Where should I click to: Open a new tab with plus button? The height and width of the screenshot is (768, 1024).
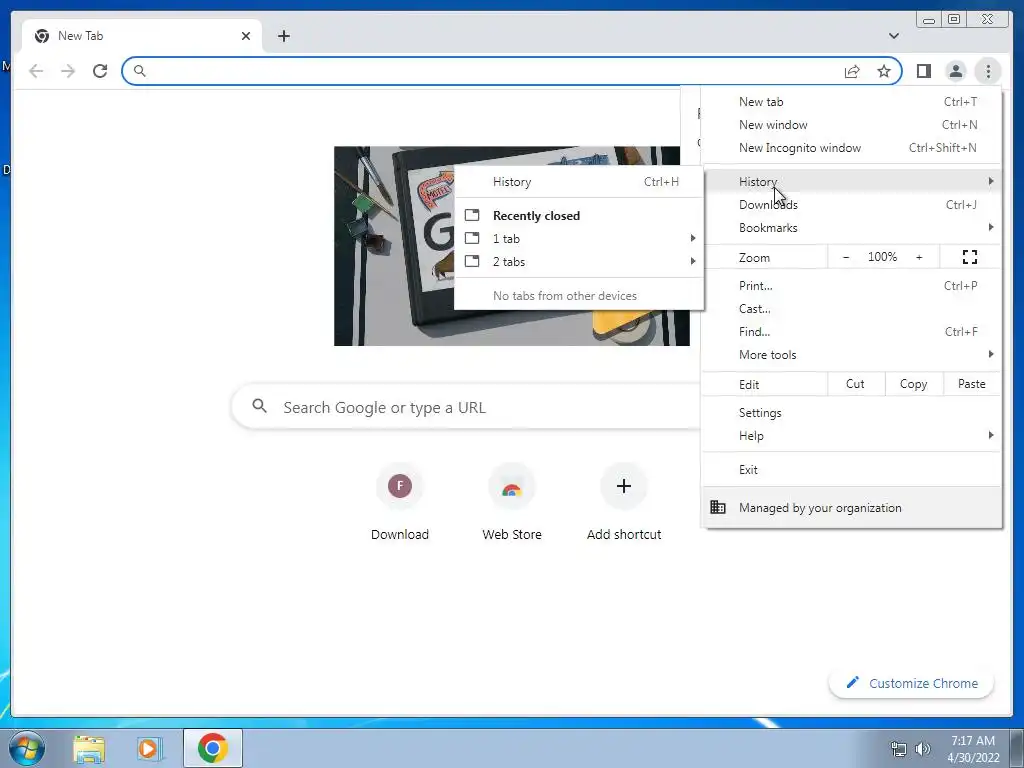point(283,36)
